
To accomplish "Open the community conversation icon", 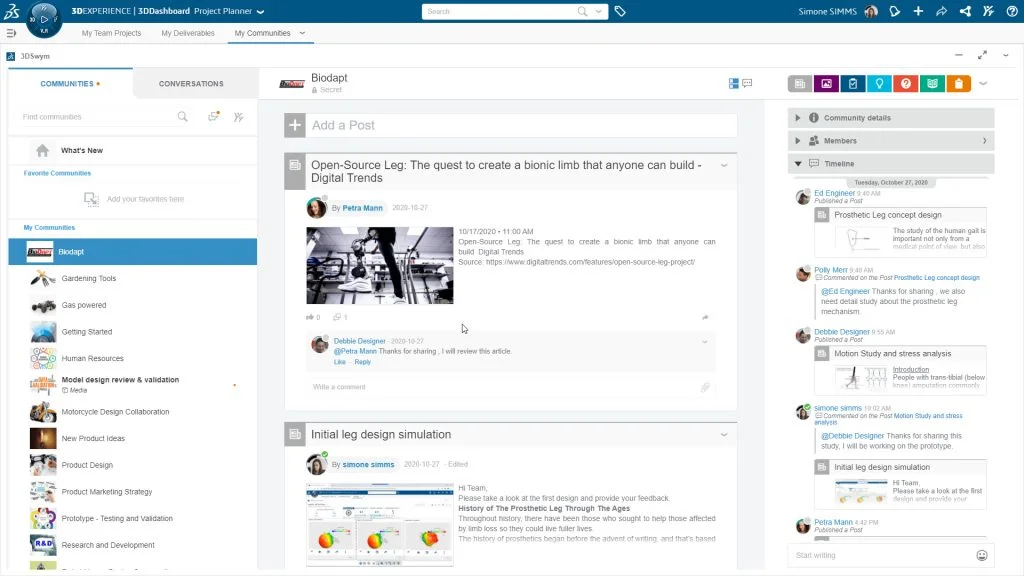I will [x=747, y=83].
